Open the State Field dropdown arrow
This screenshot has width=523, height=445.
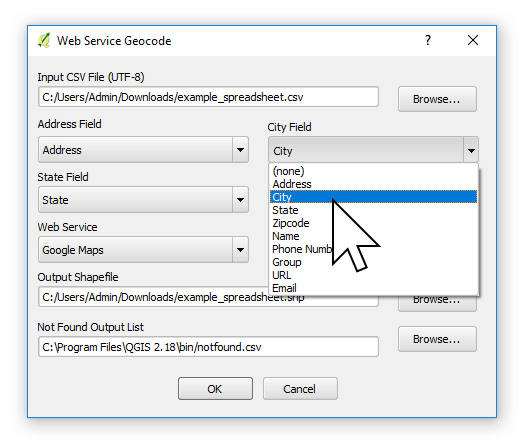tap(240, 200)
